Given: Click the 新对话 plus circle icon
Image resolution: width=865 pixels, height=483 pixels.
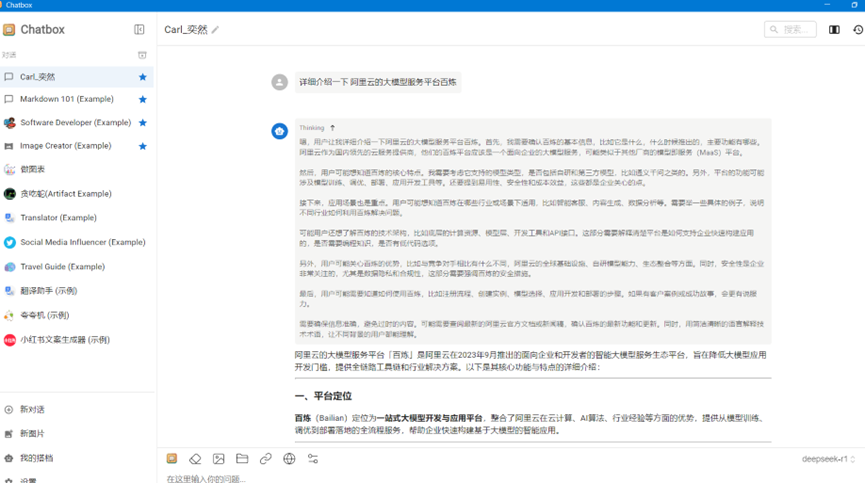Looking at the screenshot, I should click(9, 410).
